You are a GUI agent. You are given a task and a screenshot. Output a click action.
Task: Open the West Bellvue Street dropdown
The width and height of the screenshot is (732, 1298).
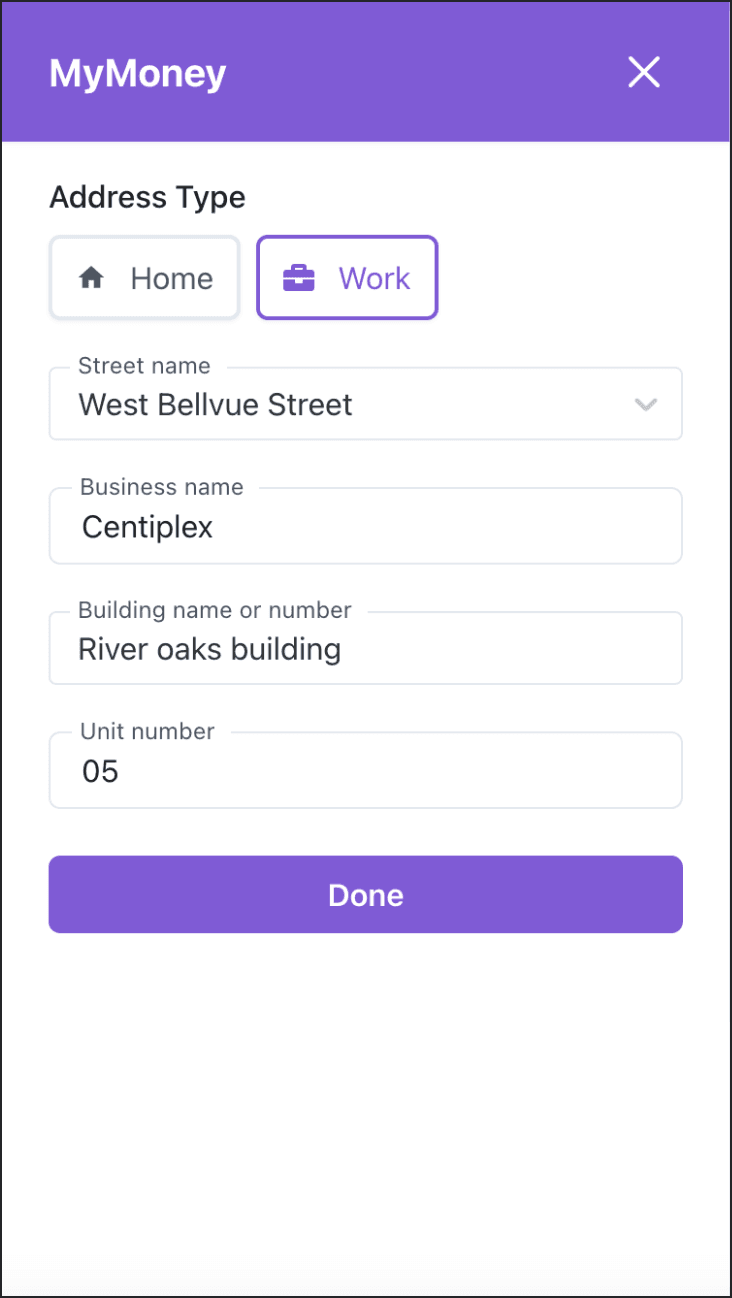[x=340, y=405]
